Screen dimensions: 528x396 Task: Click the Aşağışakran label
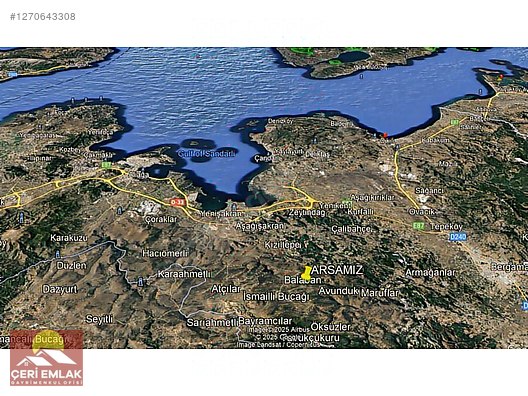[x=260, y=226]
